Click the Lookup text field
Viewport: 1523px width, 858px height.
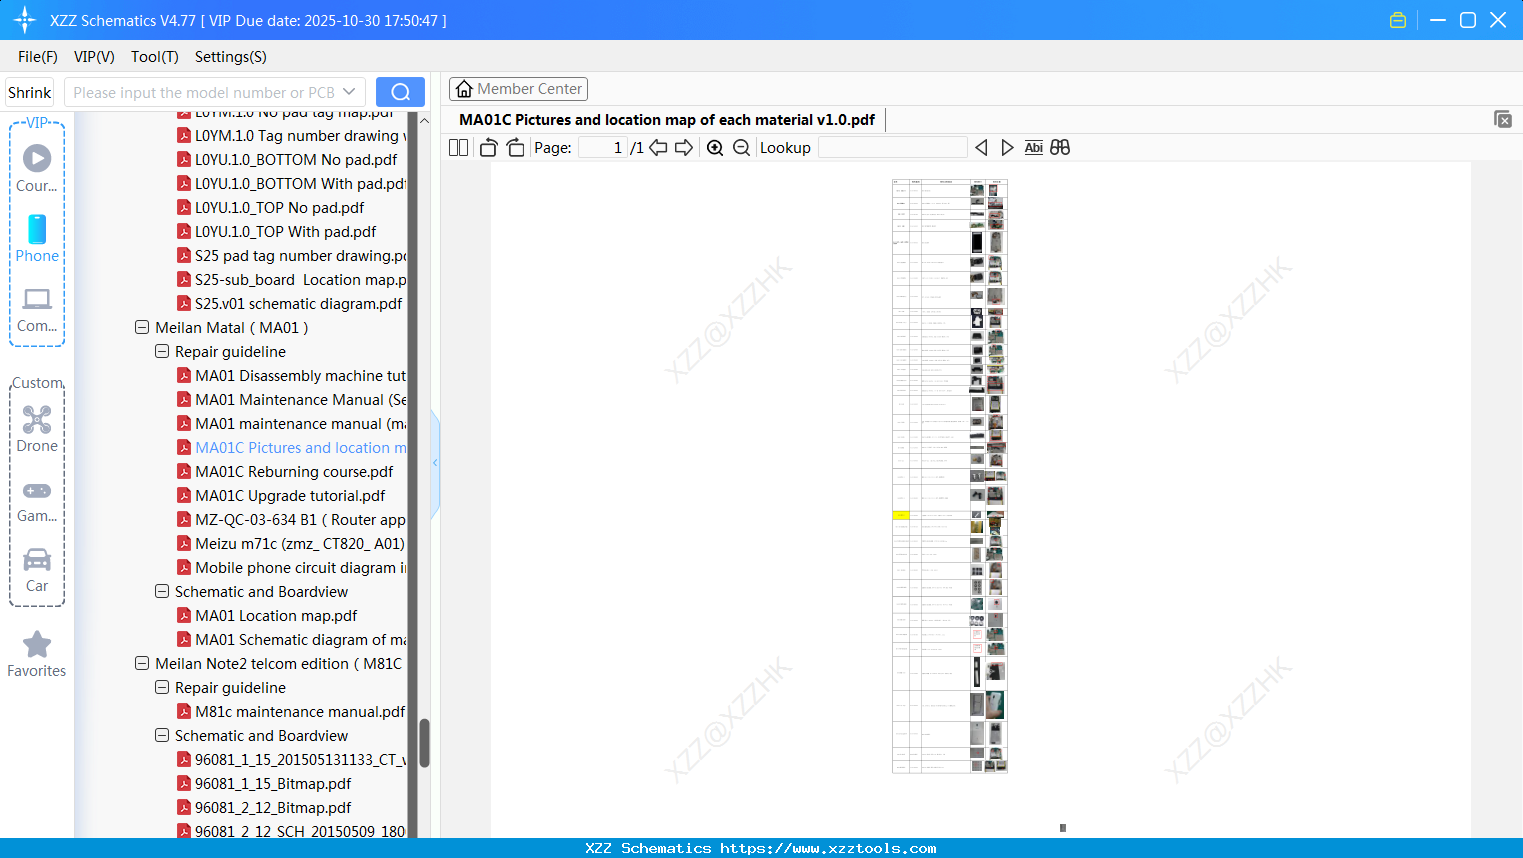tap(892, 148)
